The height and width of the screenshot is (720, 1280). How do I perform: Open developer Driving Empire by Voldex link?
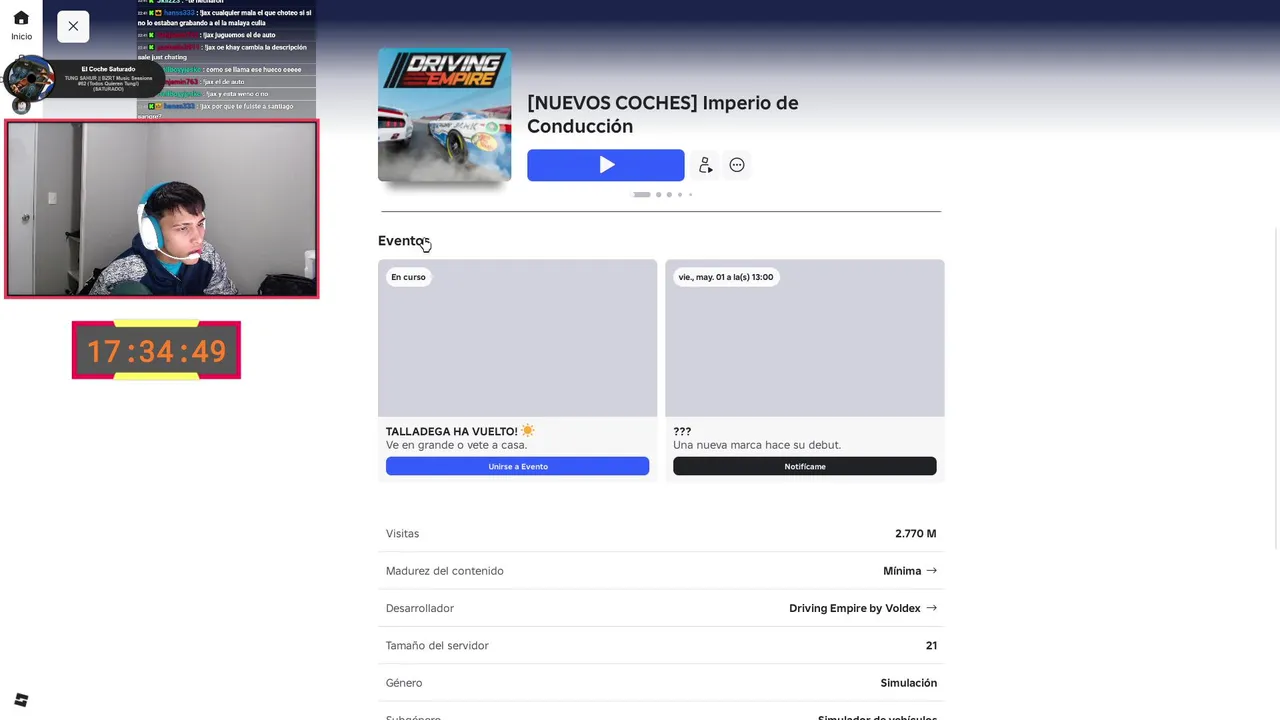point(863,608)
